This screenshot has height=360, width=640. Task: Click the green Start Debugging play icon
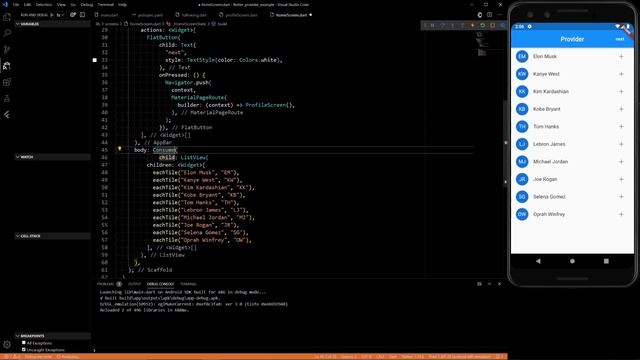(52, 15)
